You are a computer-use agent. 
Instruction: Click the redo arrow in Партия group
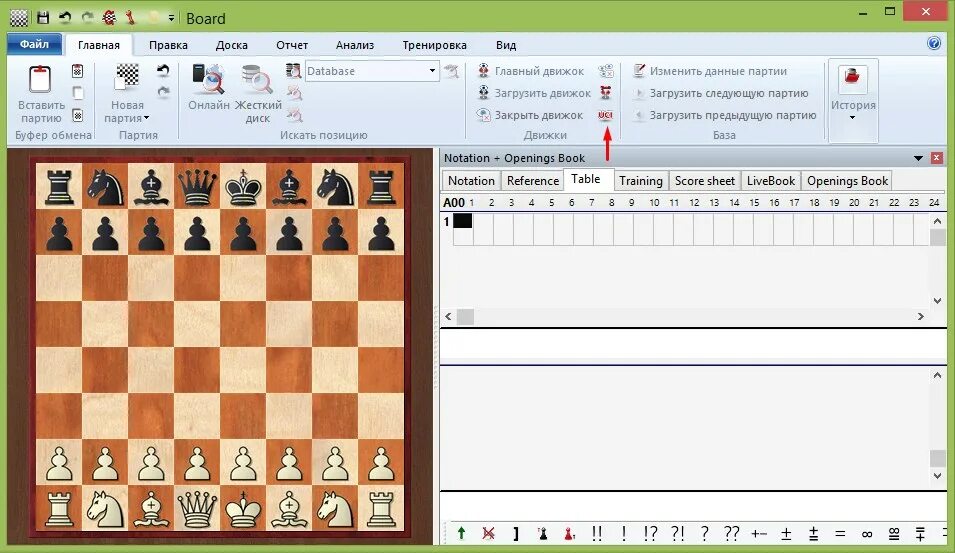pos(163,92)
